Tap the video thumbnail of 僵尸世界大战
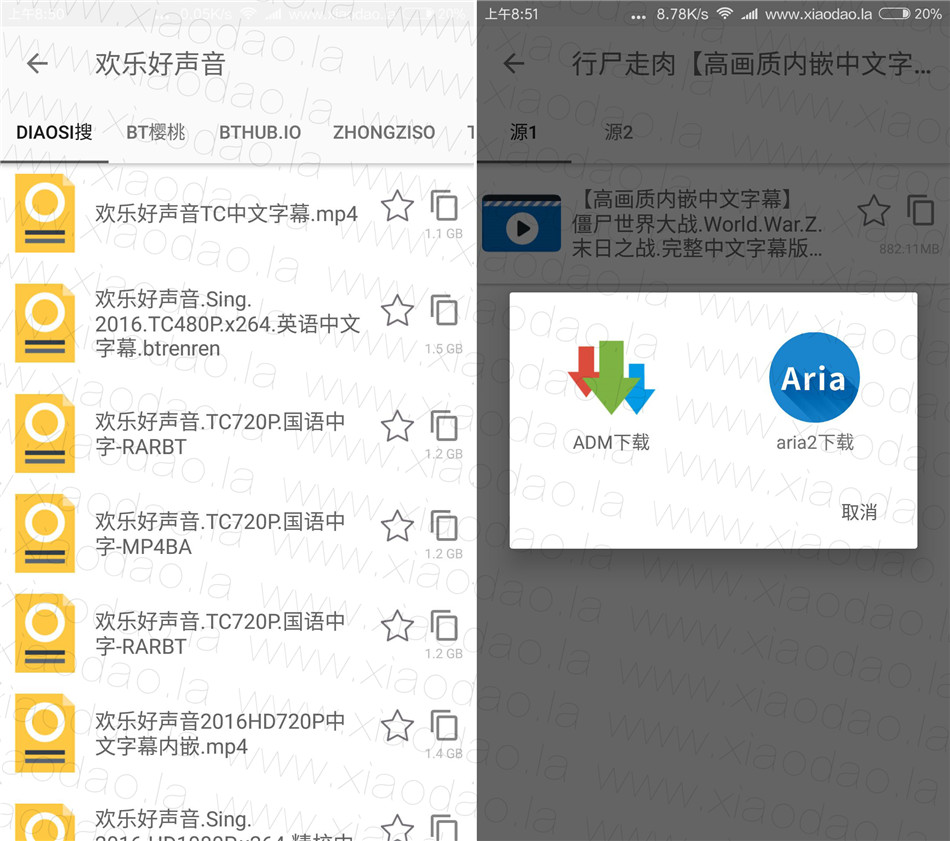The image size is (950, 841). (522, 223)
